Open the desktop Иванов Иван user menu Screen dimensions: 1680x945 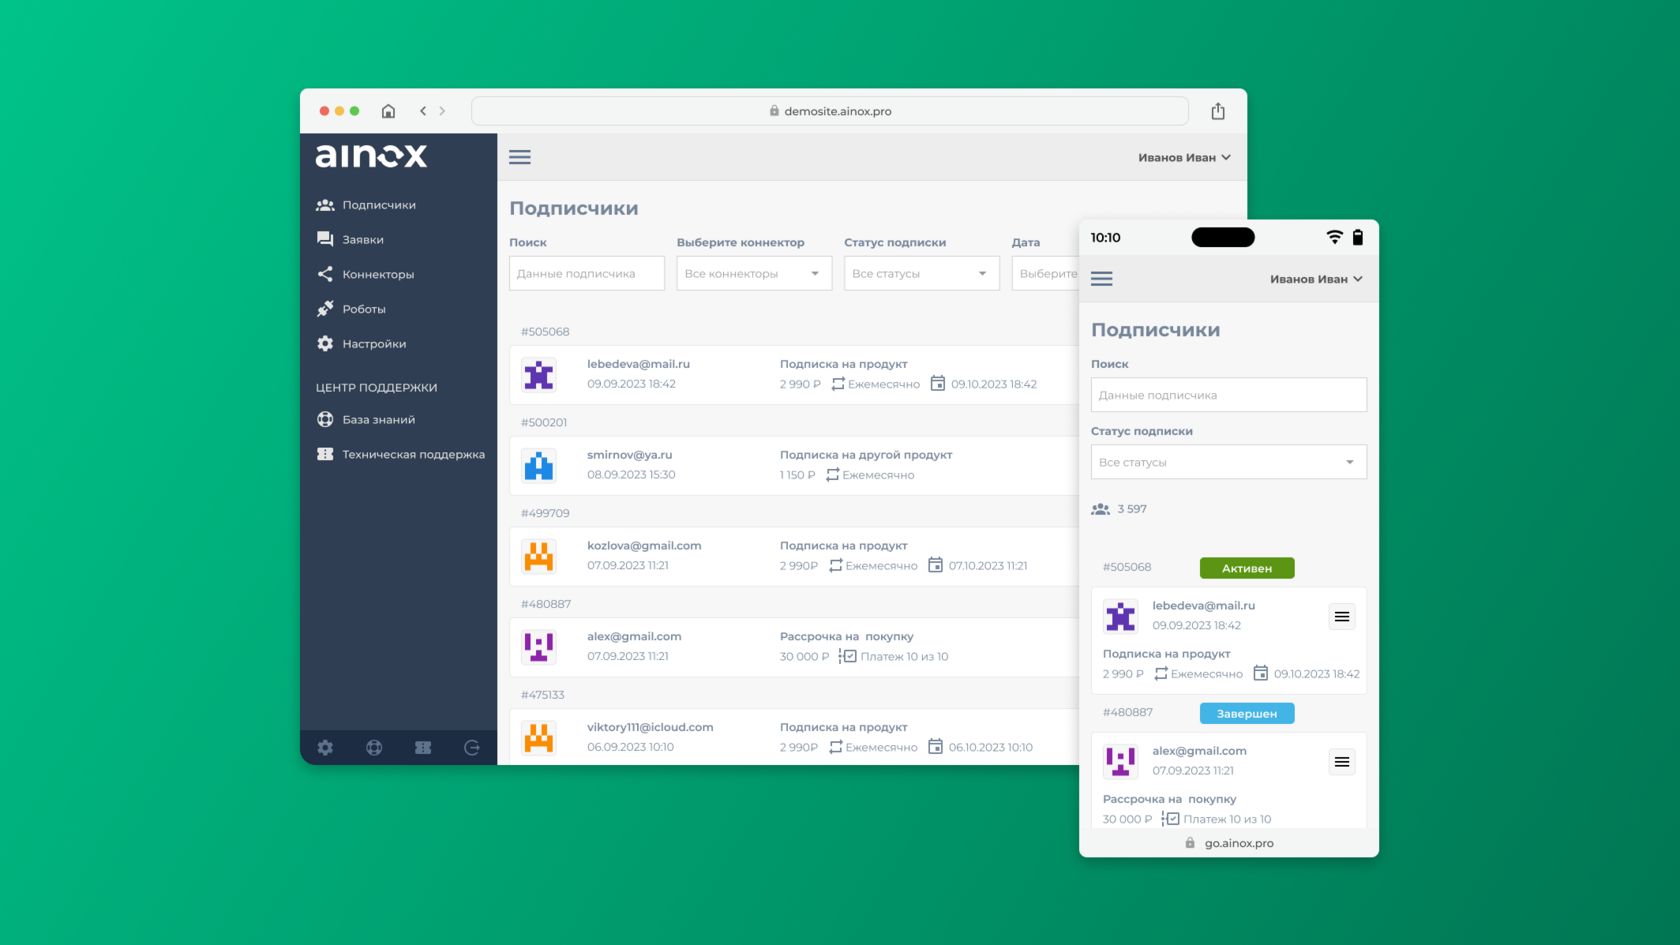point(1184,157)
